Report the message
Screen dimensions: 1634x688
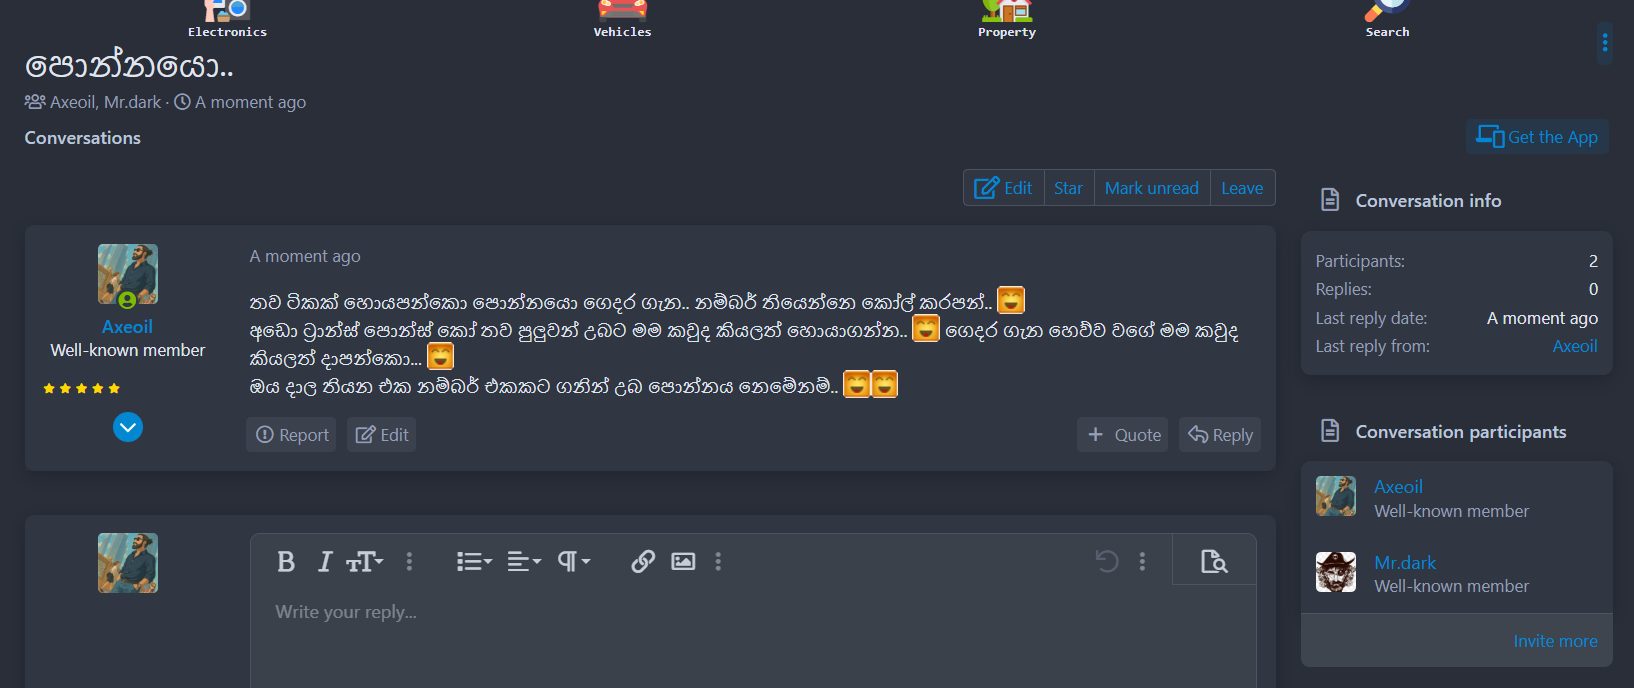(x=292, y=435)
